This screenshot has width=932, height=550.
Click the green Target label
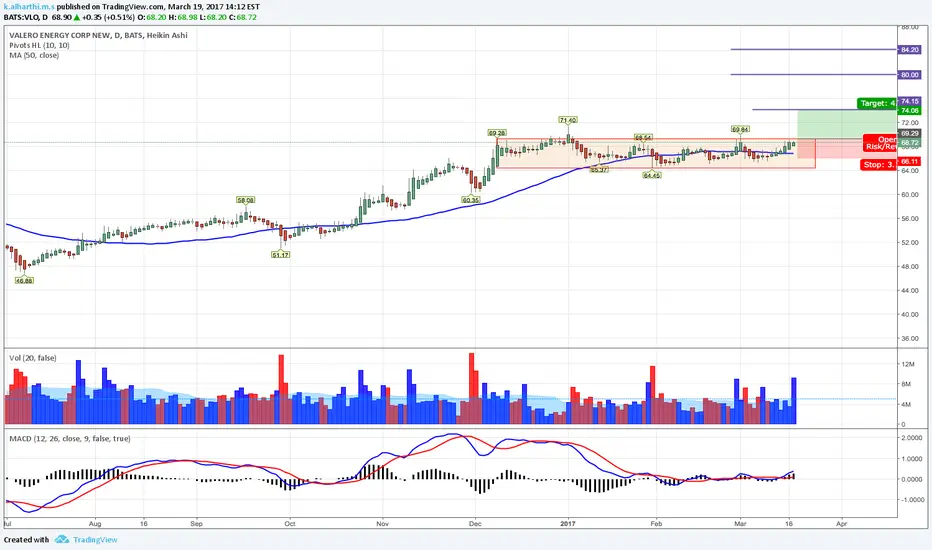coord(877,103)
